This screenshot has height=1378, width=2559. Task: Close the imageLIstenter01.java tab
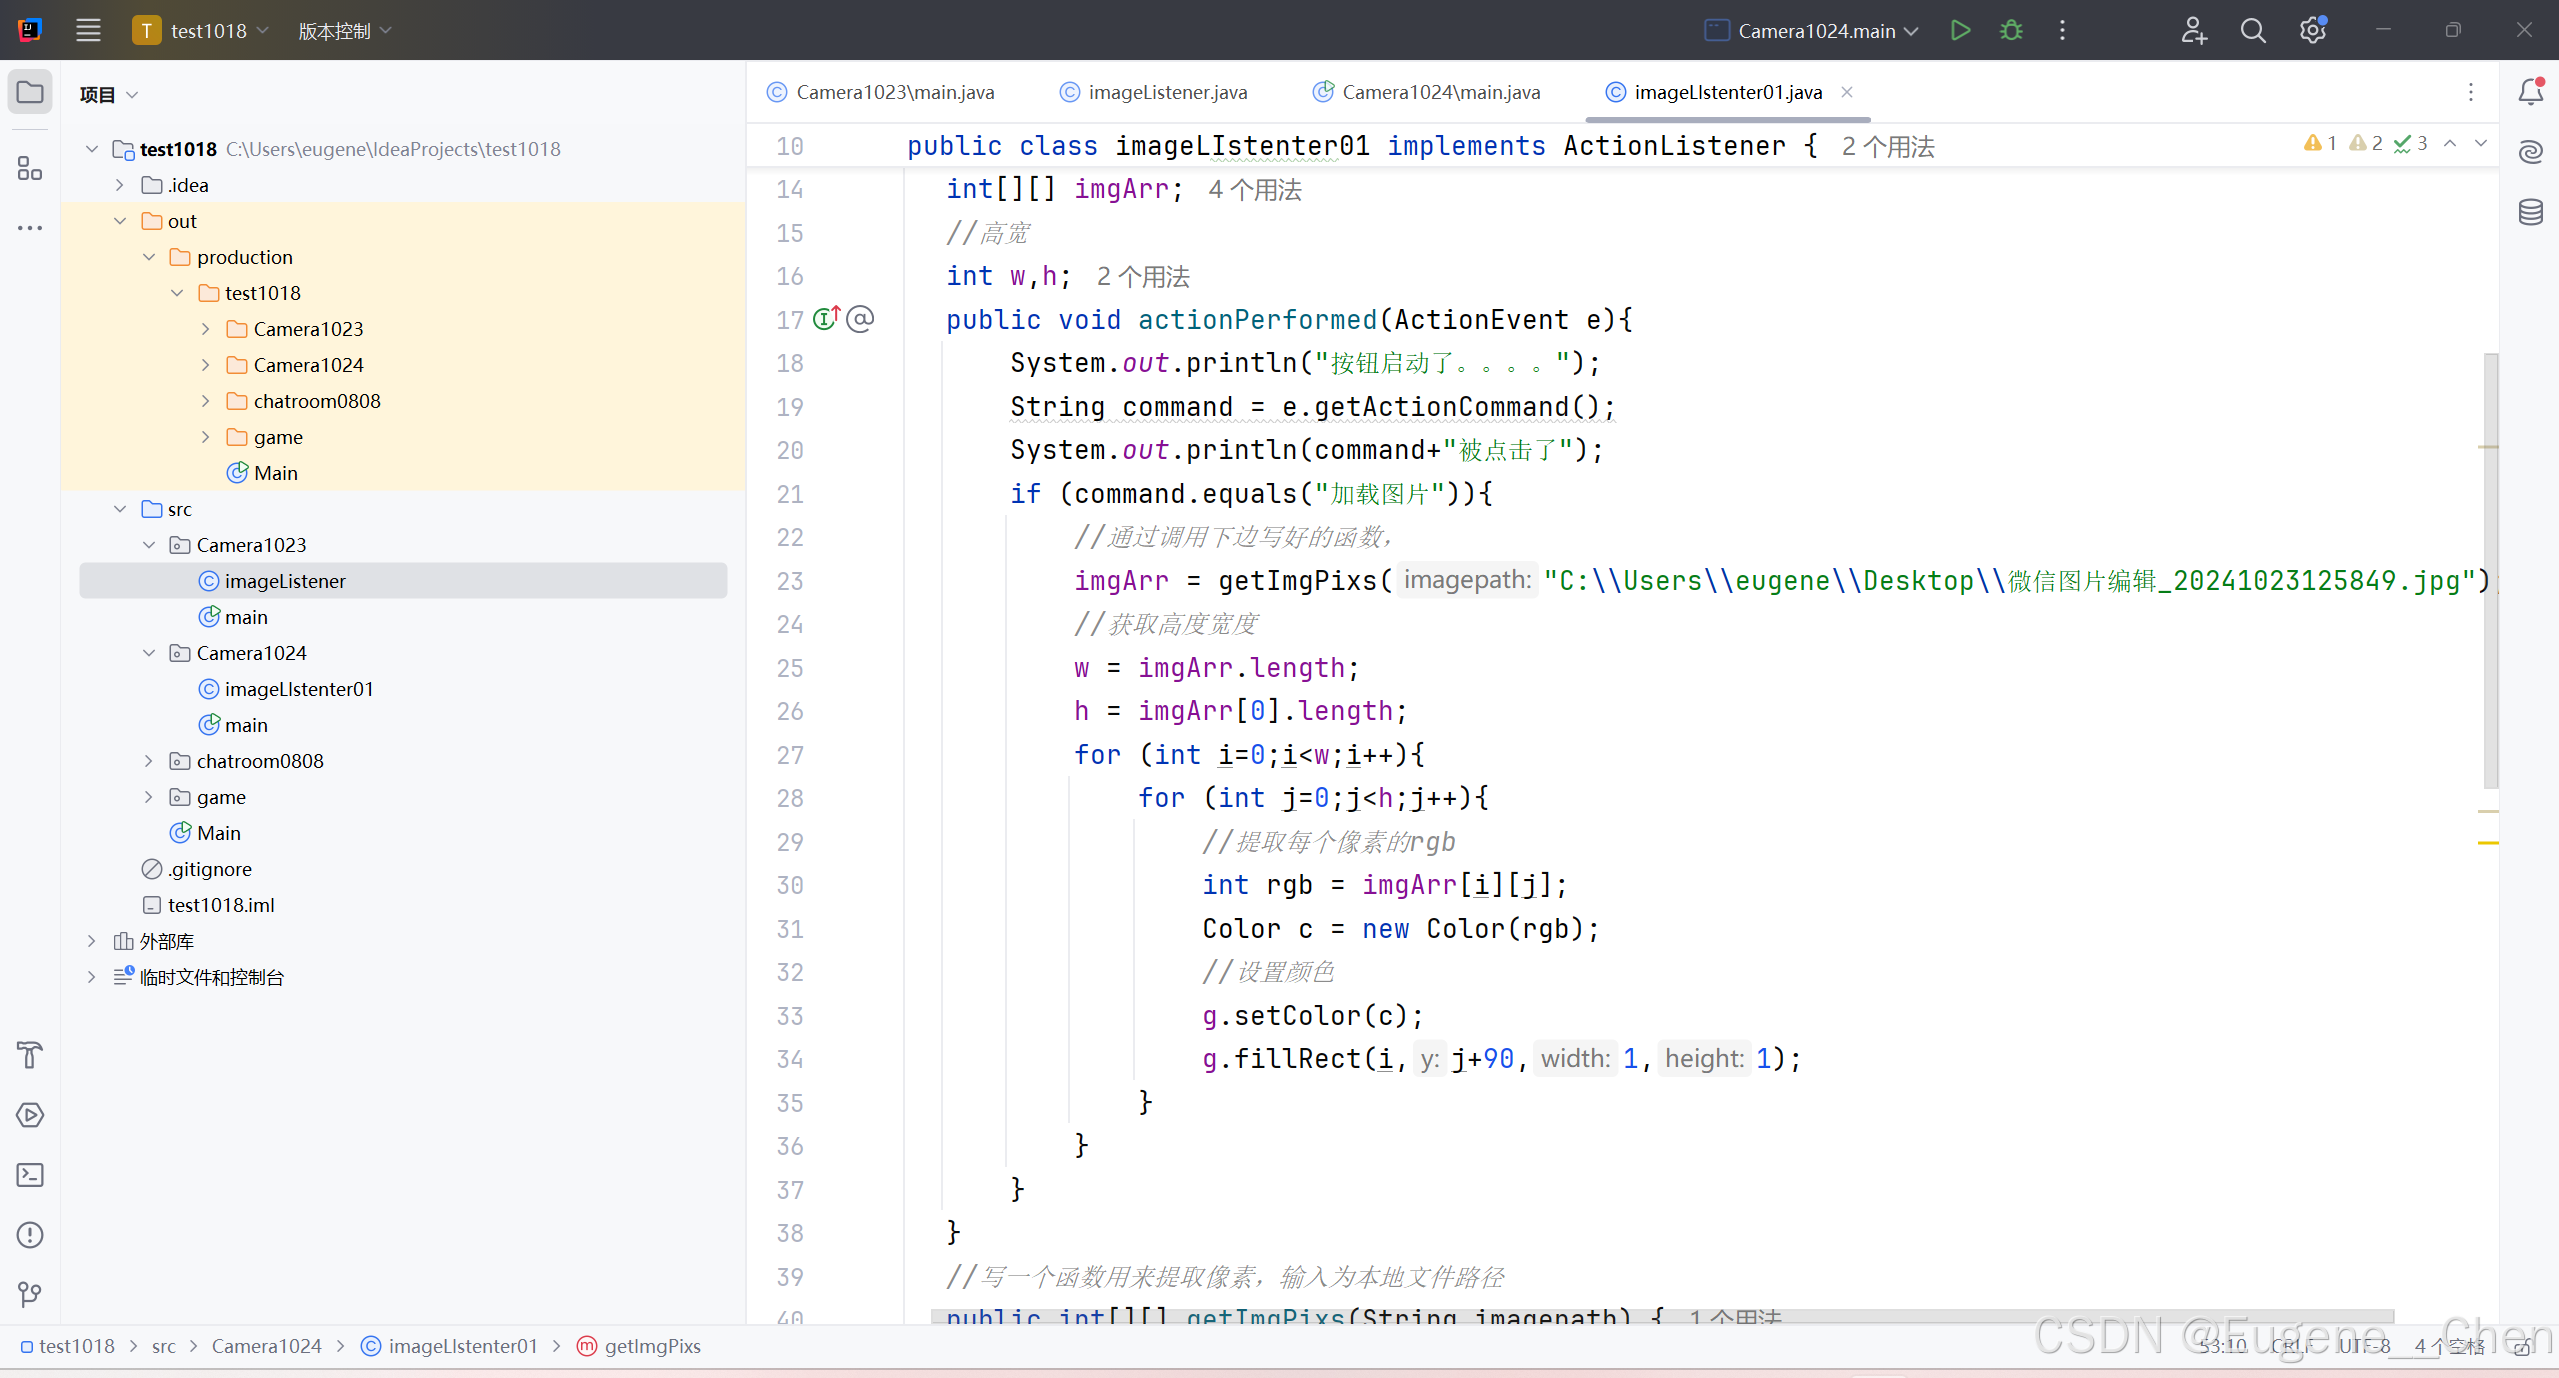[x=1847, y=92]
